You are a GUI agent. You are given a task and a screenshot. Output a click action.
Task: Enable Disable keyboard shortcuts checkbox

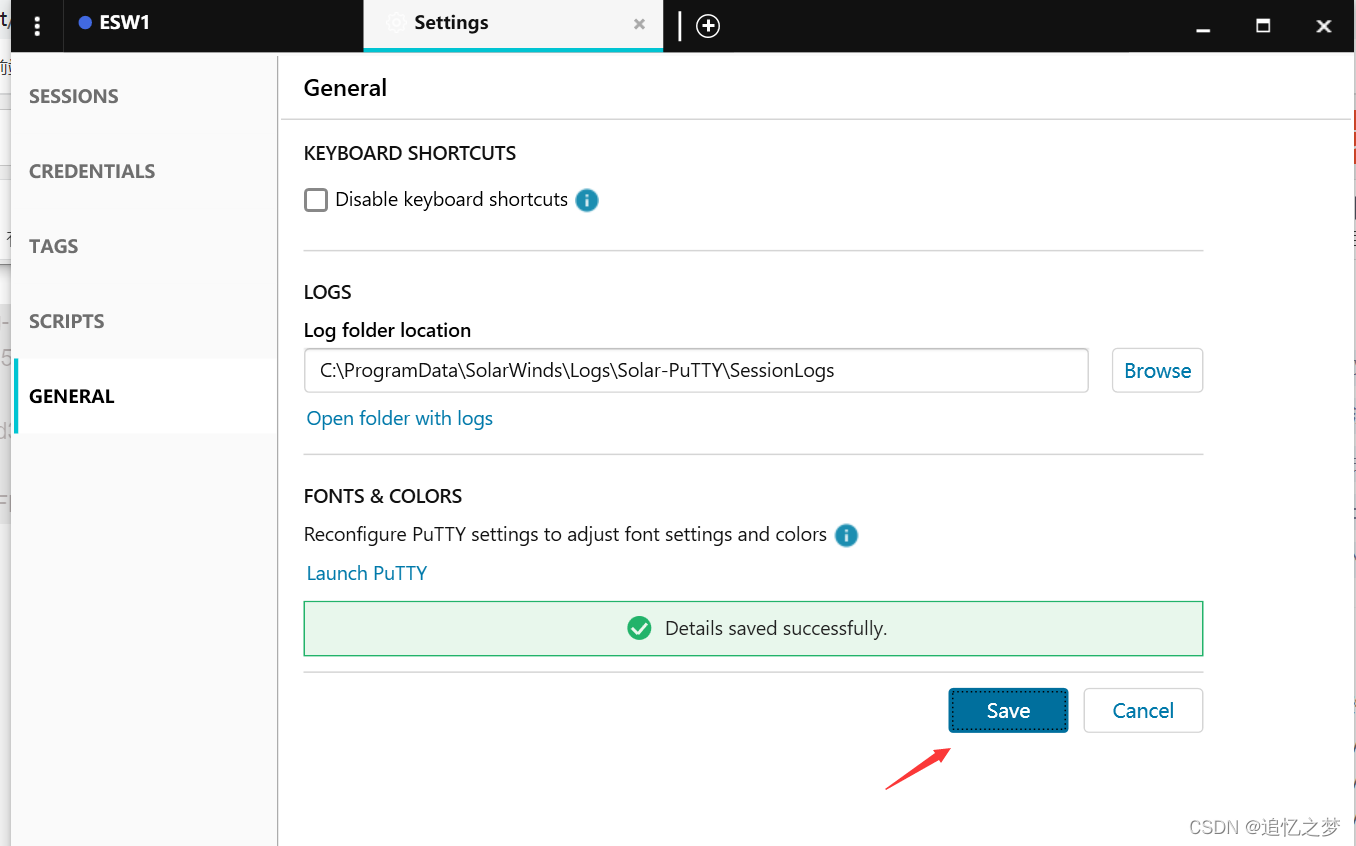[316, 200]
